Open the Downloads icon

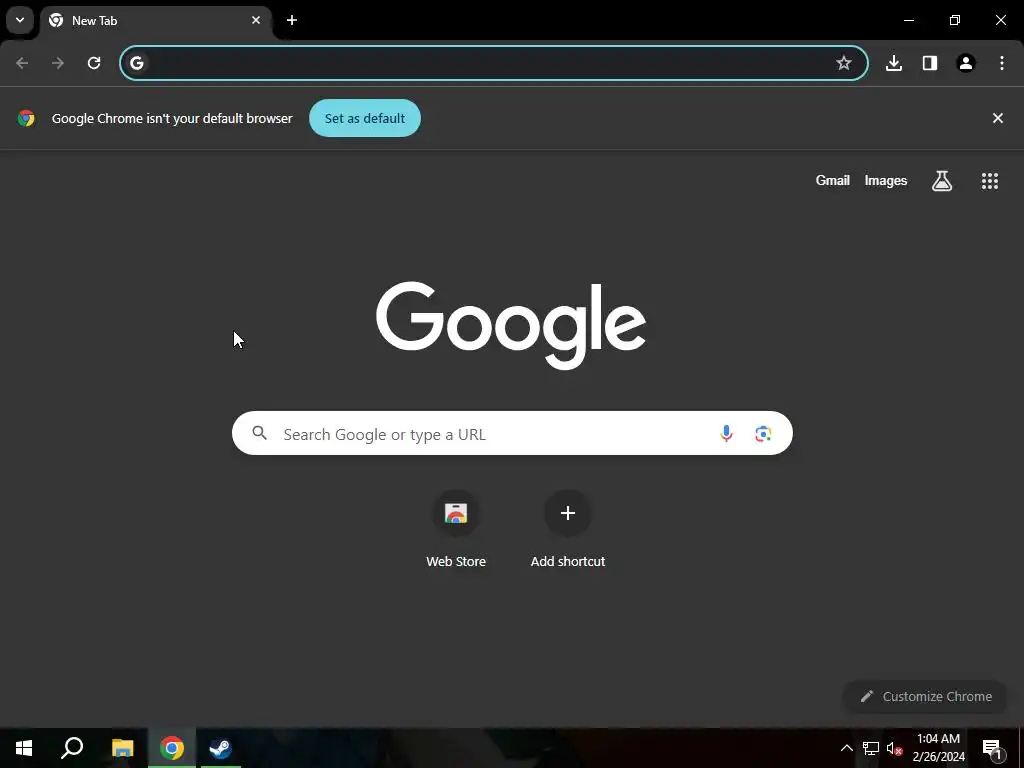point(894,63)
